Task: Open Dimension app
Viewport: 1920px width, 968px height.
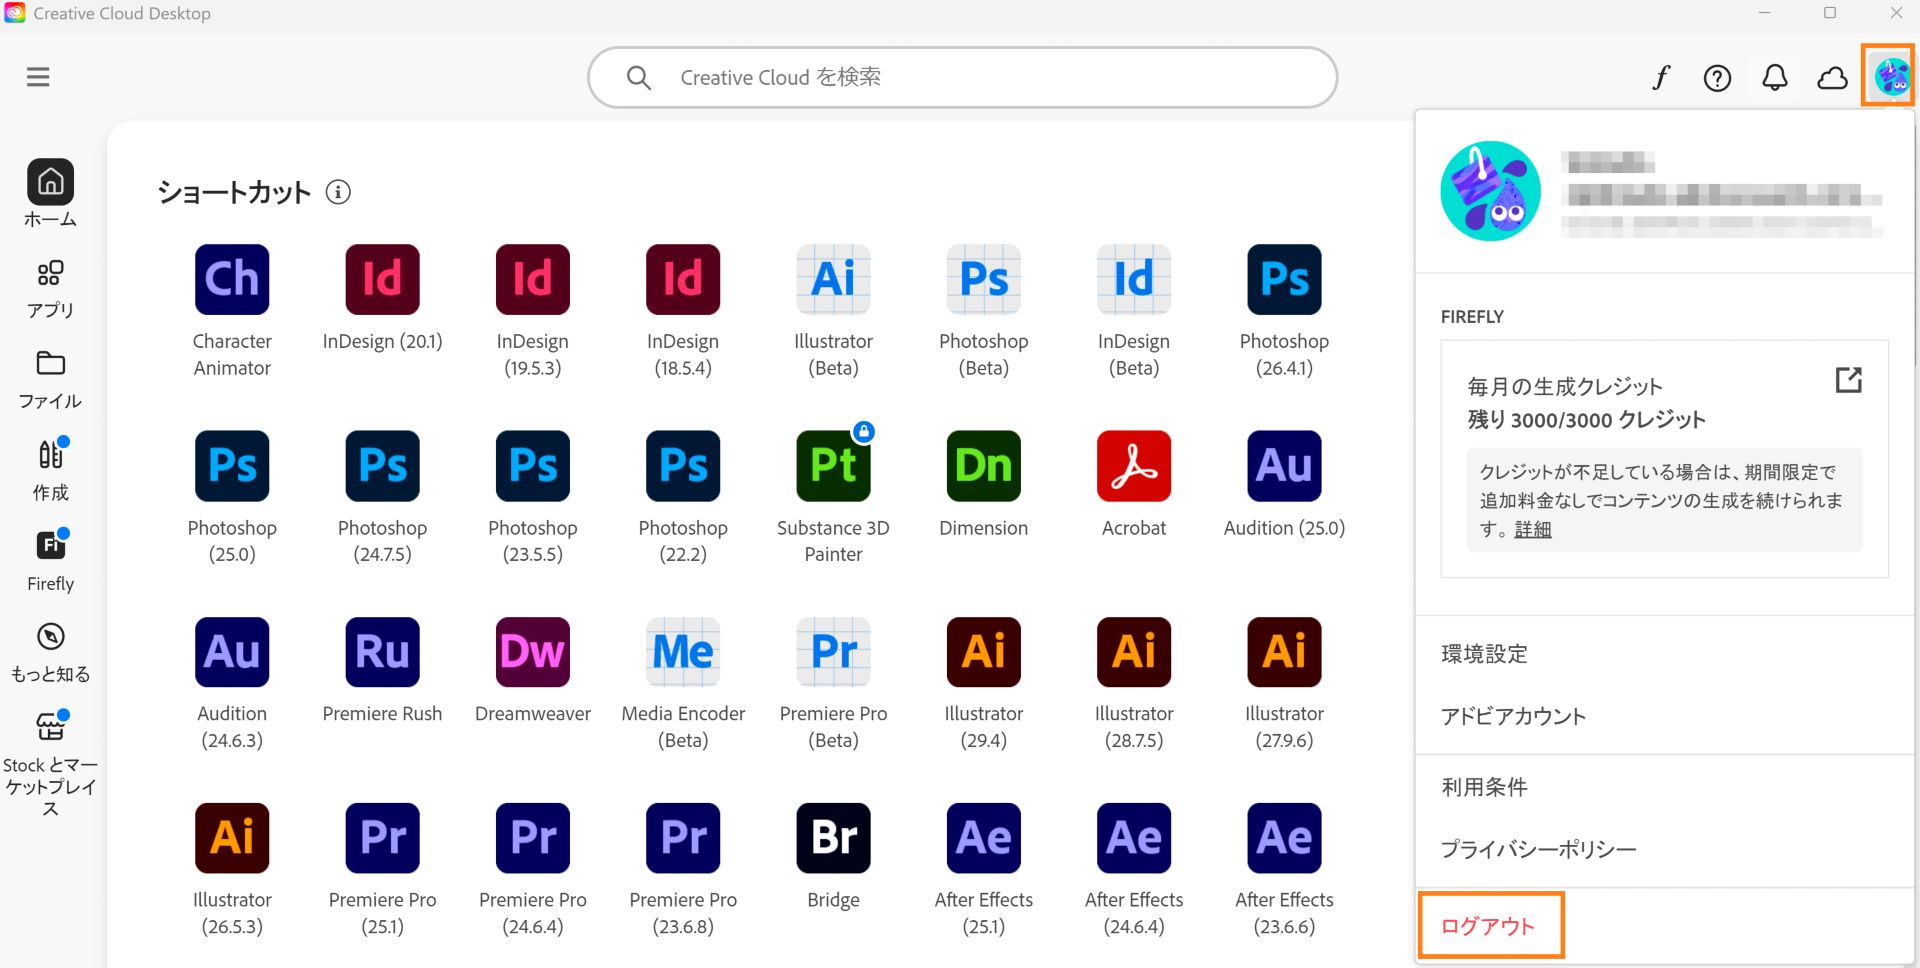Action: click(x=984, y=466)
